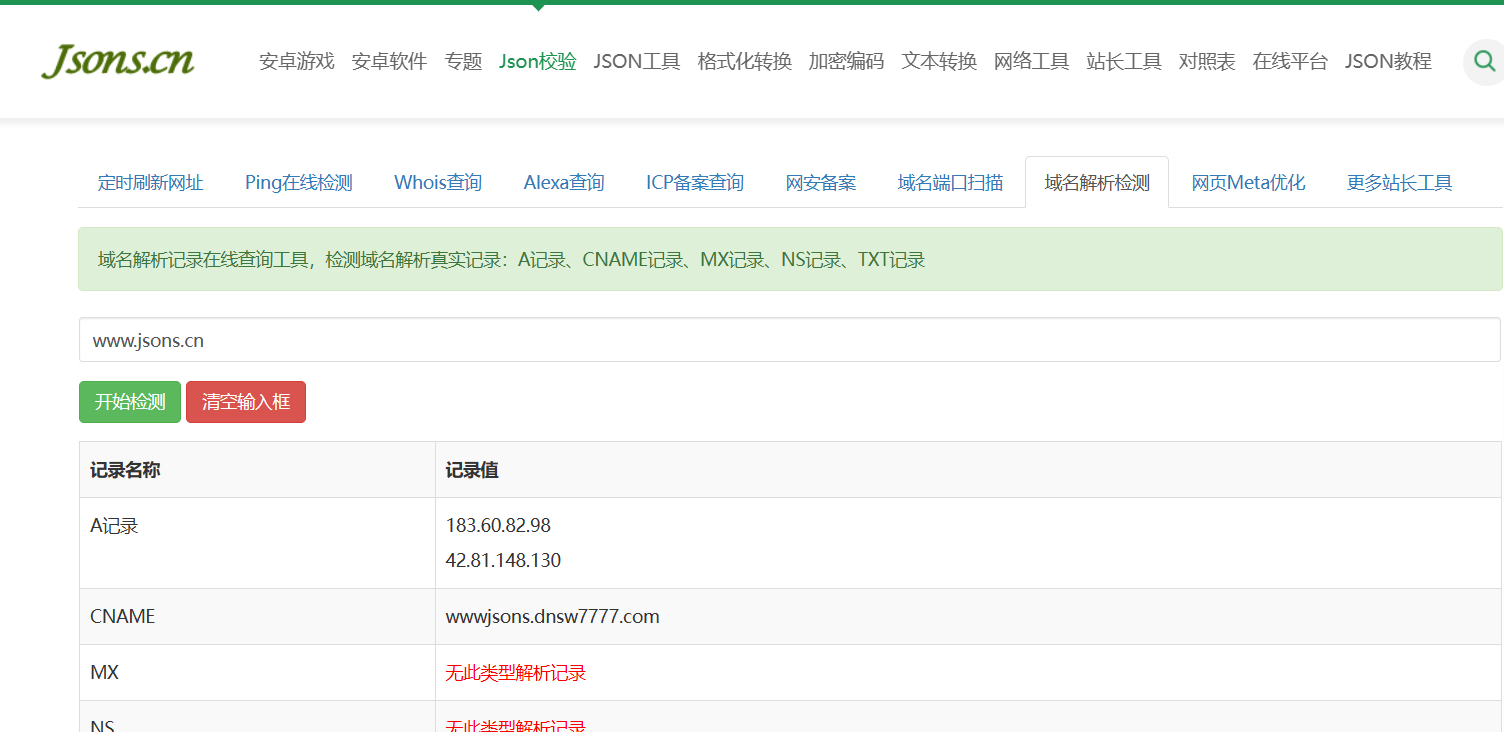Open the 格式化转换 menu
The width and height of the screenshot is (1504, 732).
click(744, 62)
